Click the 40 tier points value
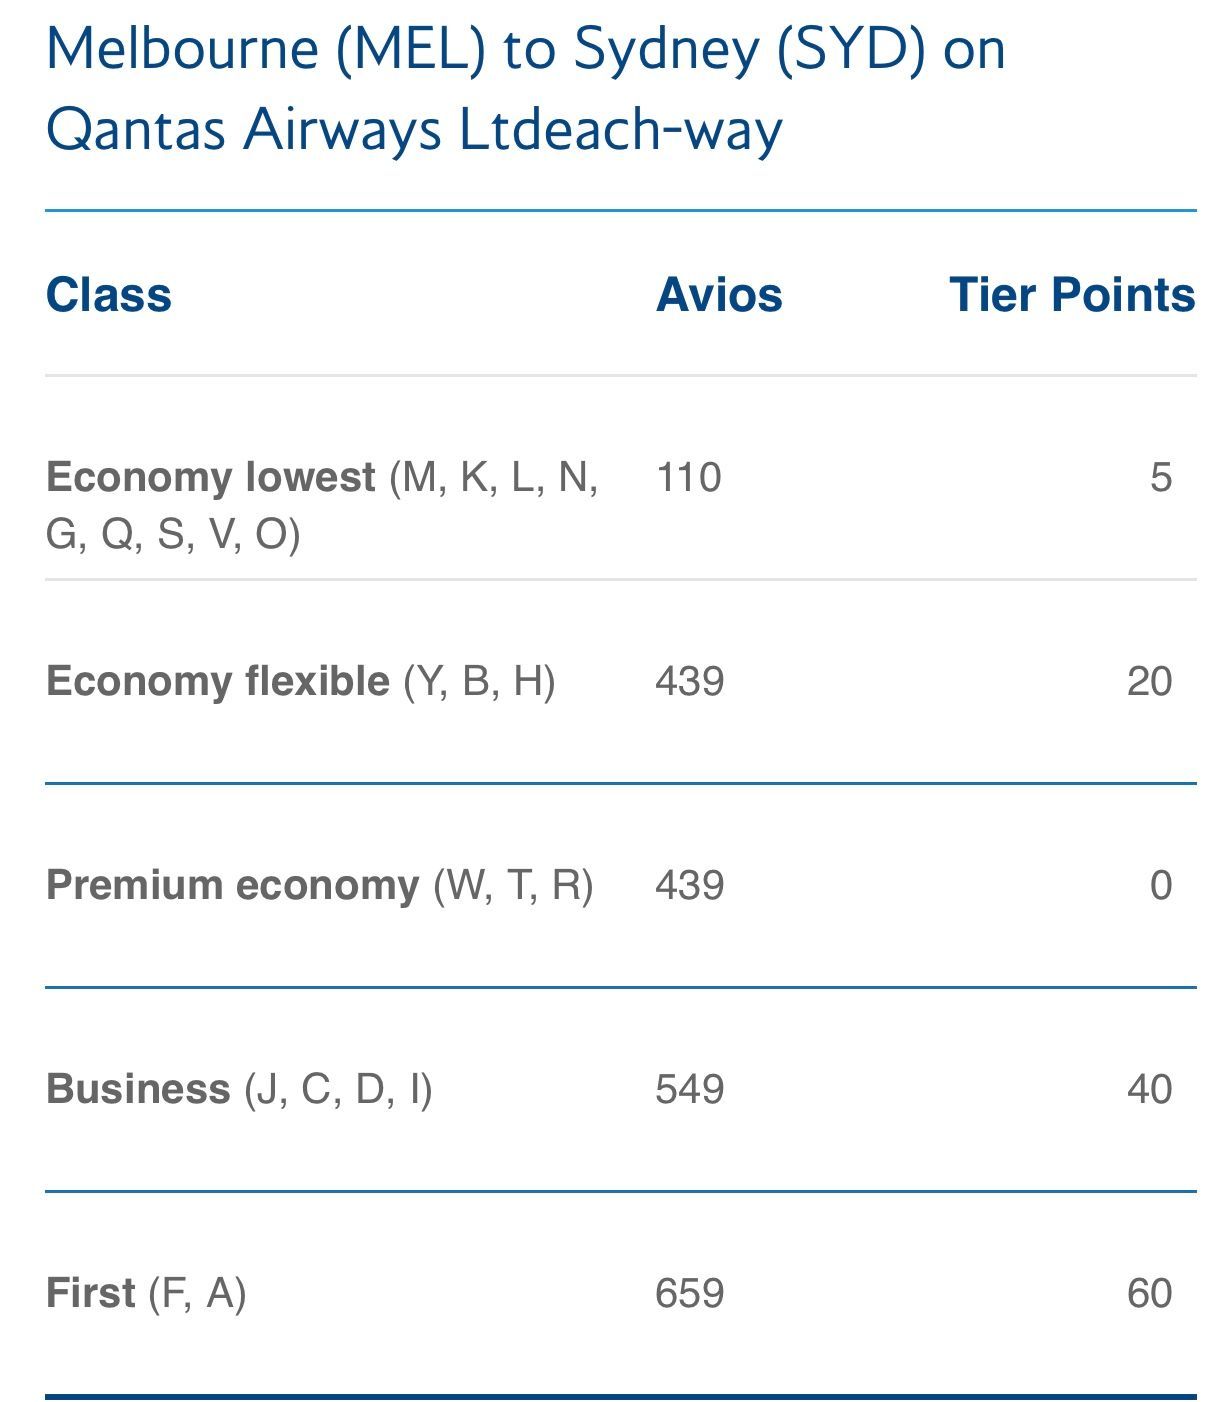 click(1149, 1089)
